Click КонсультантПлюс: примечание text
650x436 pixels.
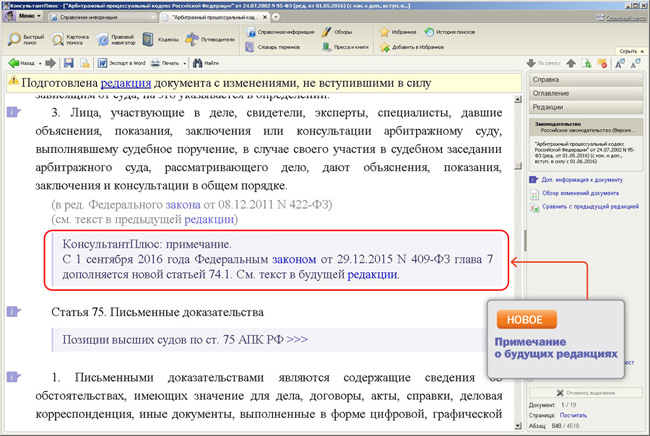[x=147, y=244]
